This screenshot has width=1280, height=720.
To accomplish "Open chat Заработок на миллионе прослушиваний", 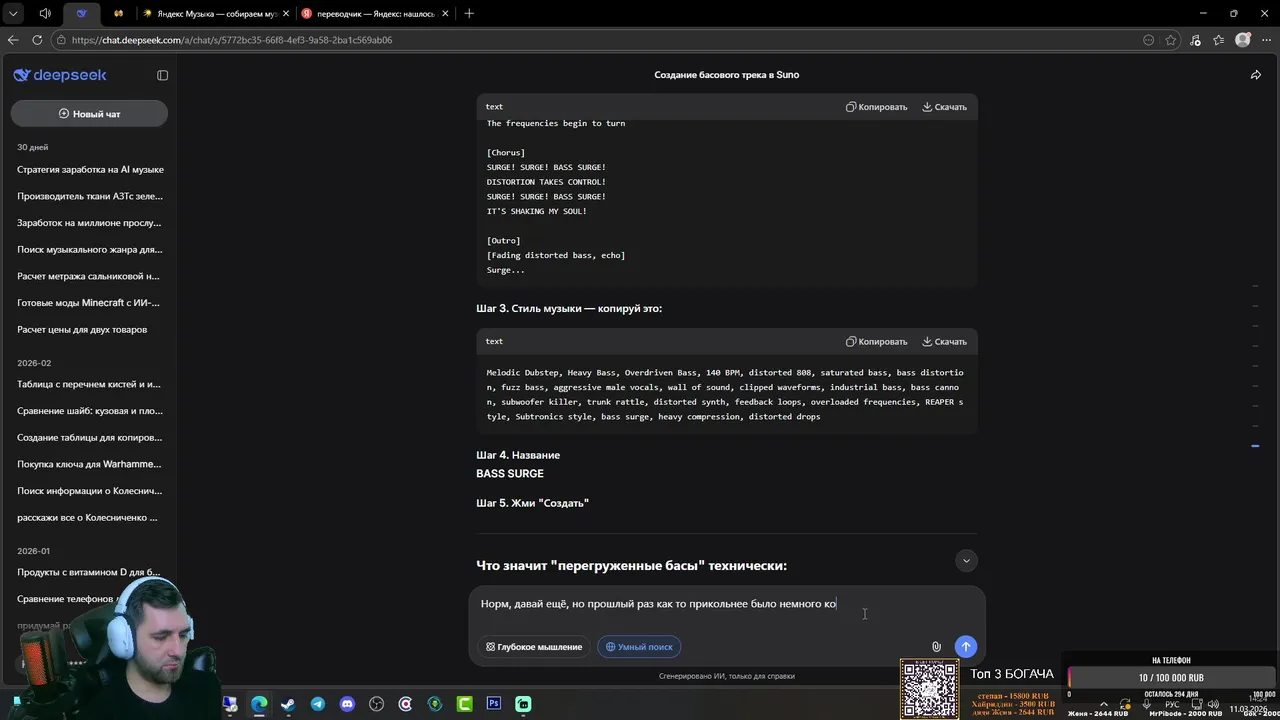I will pyautogui.click(x=90, y=223).
